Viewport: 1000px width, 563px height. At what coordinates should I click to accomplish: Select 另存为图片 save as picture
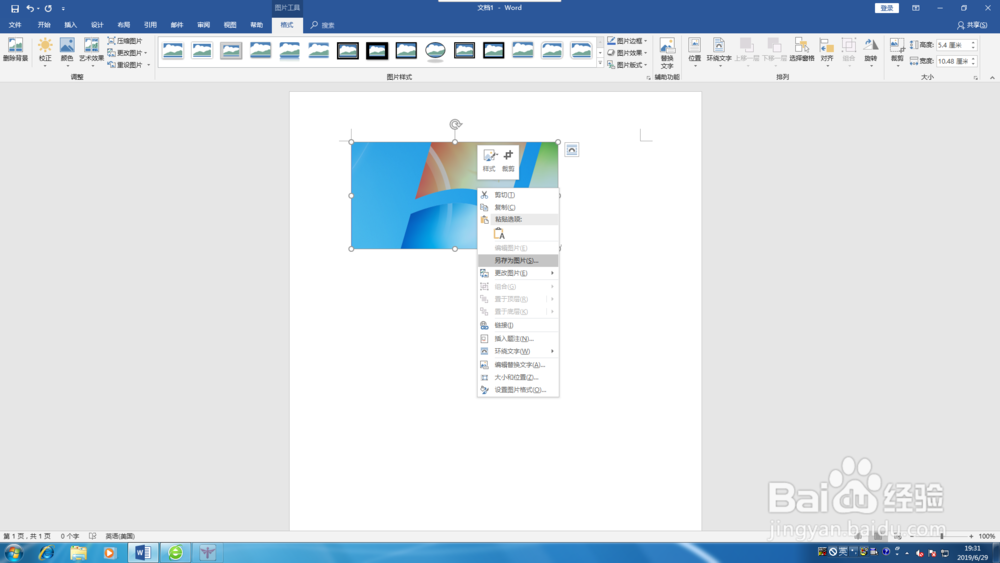point(518,260)
